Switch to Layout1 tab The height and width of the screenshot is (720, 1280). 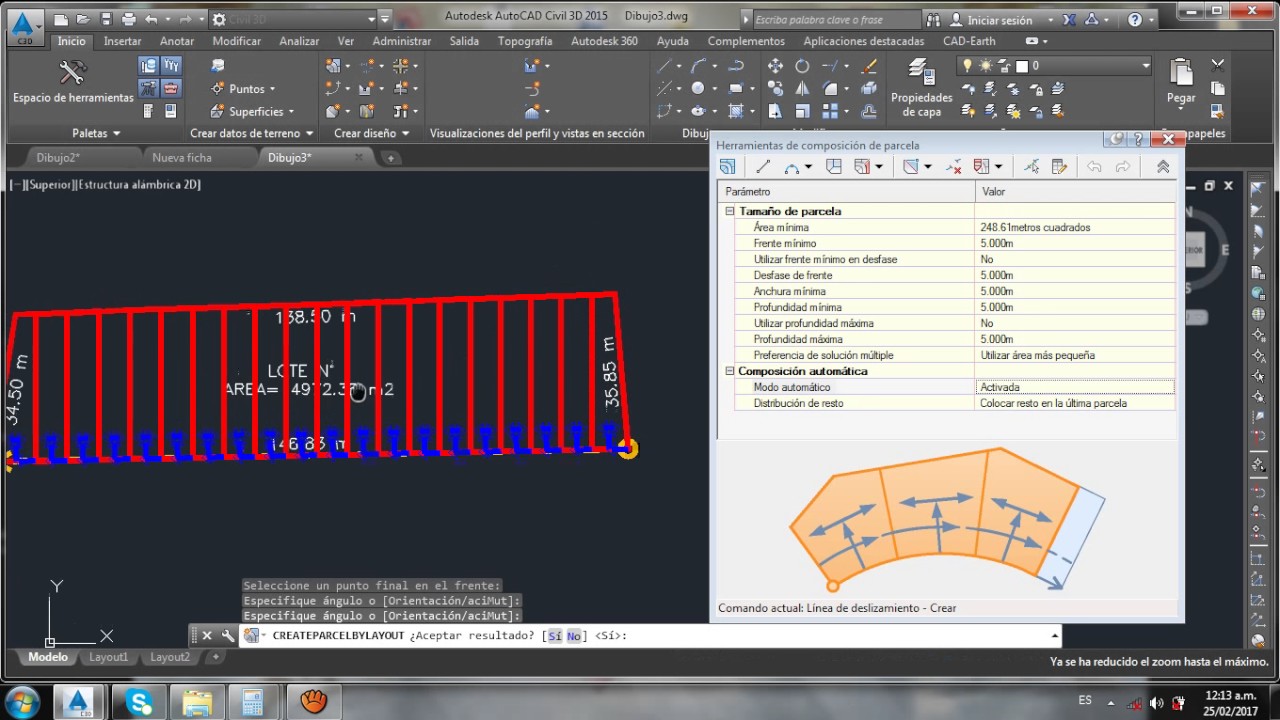tap(109, 657)
